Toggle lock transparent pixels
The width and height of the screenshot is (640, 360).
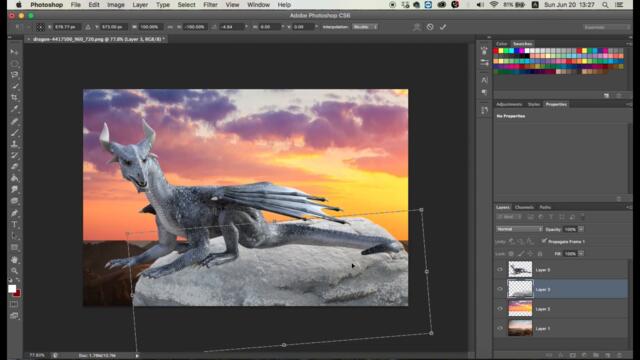point(511,254)
